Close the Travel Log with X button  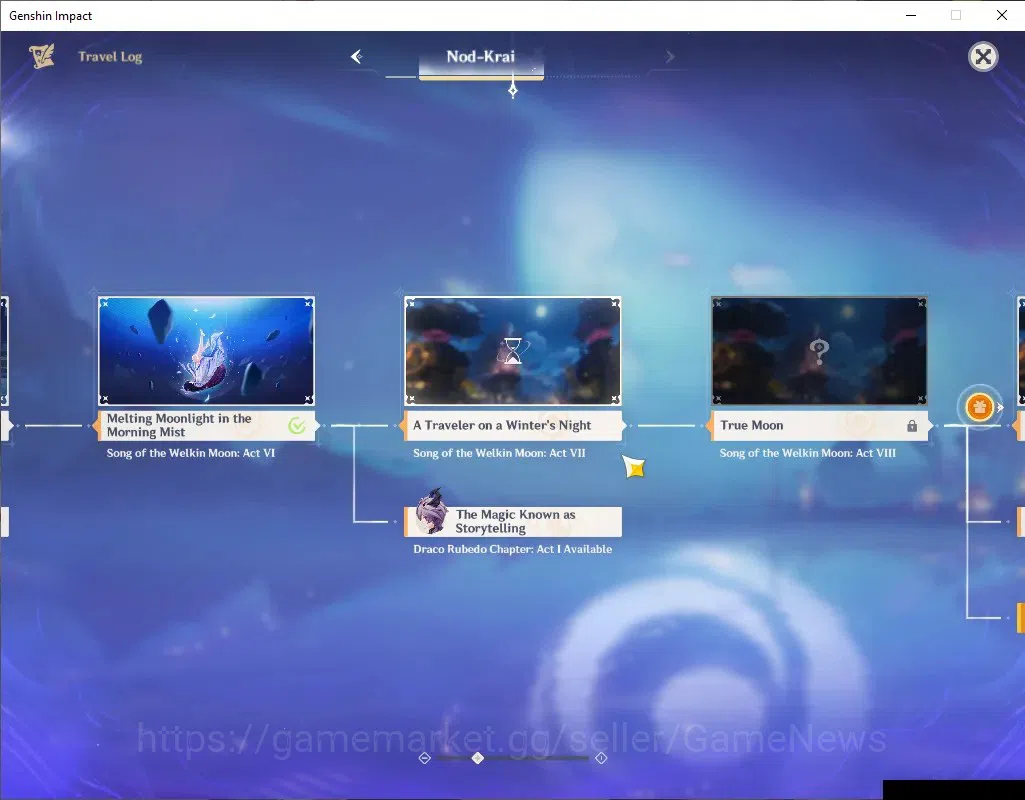pyautogui.click(x=983, y=57)
